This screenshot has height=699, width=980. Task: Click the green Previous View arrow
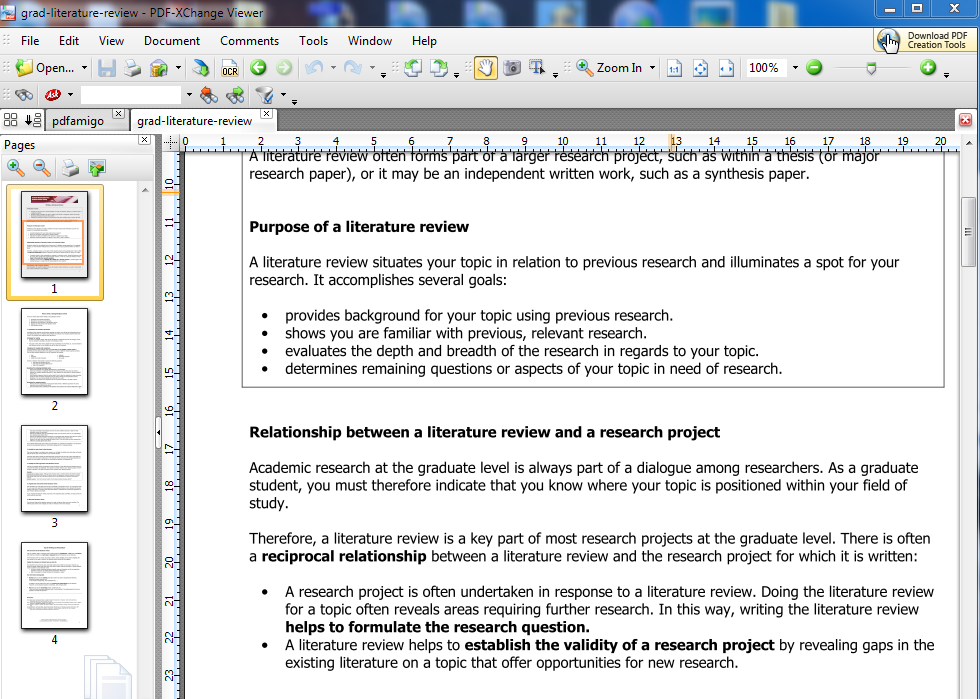256,68
